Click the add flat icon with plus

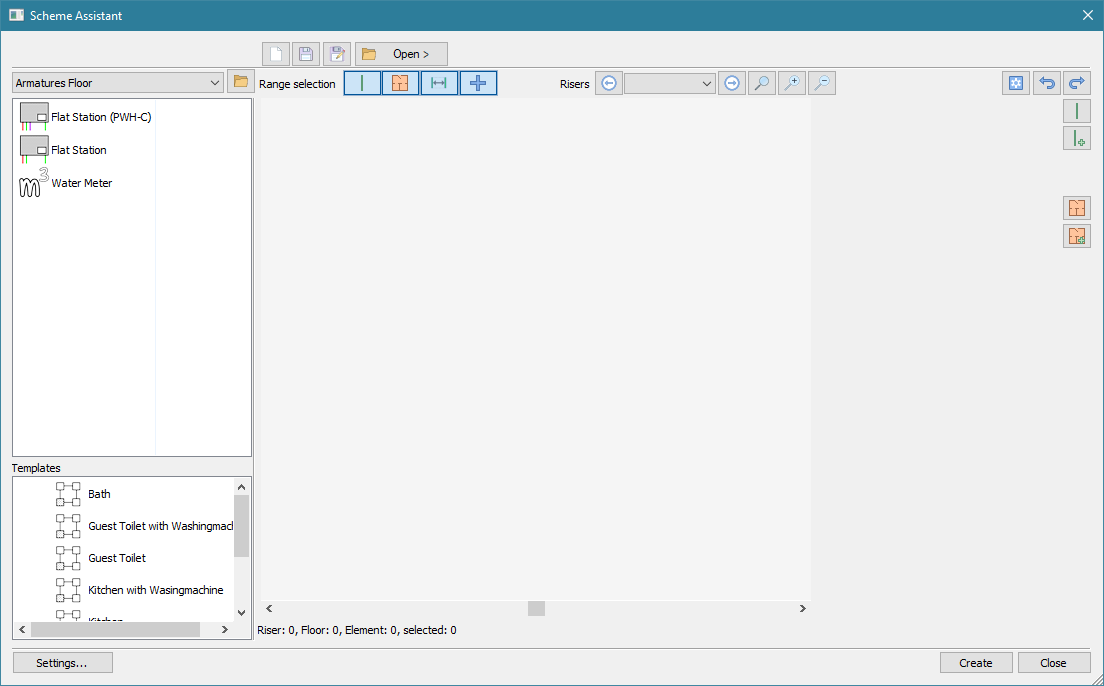1077,236
